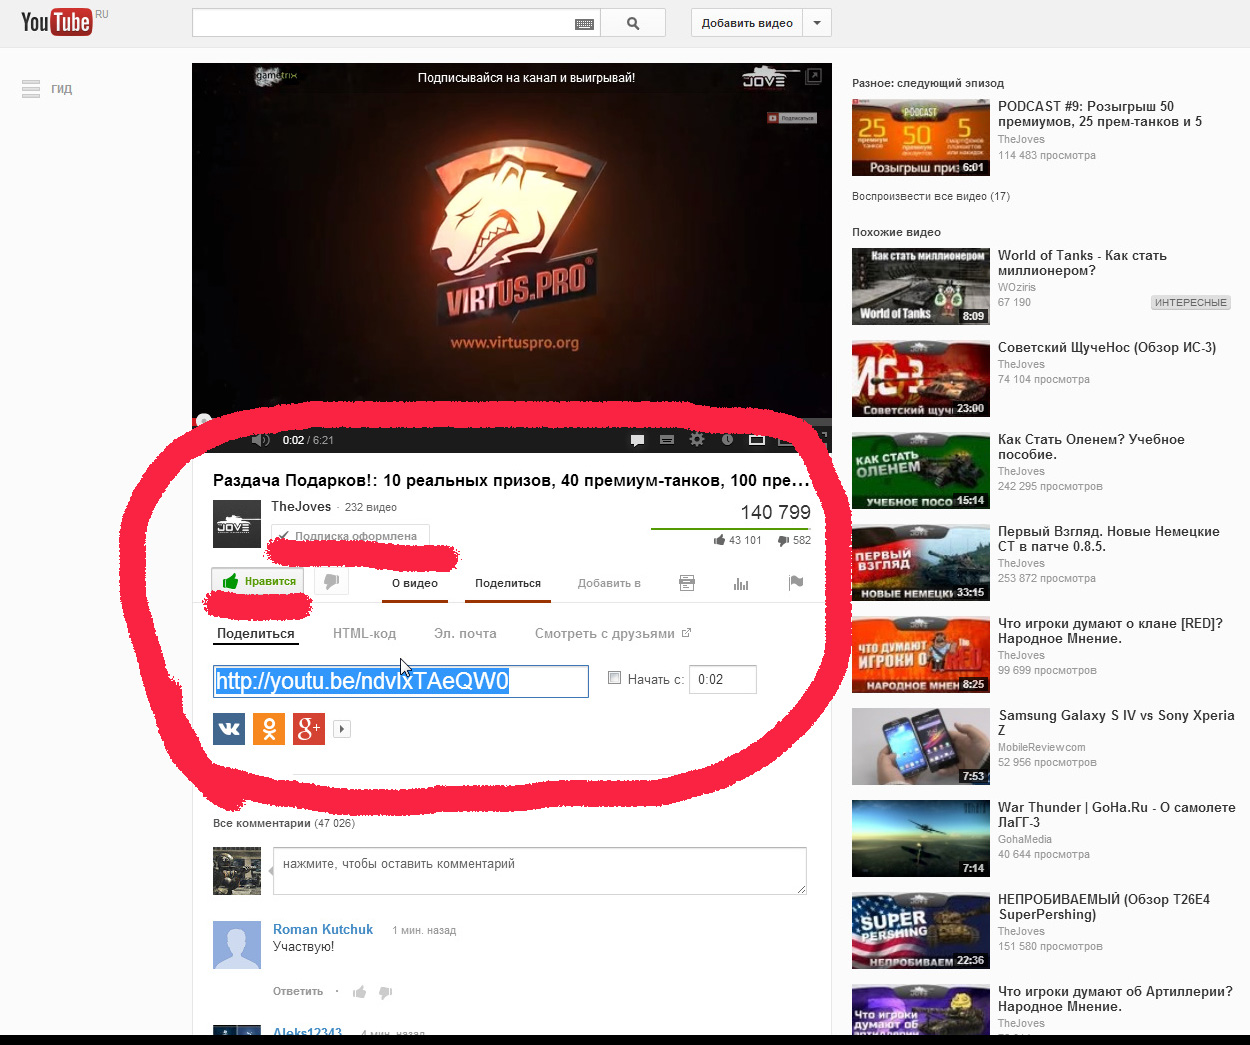The image size is (1250, 1045).
Task: Switch to the 'HTML-код' sub-tab
Action: (364, 633)
